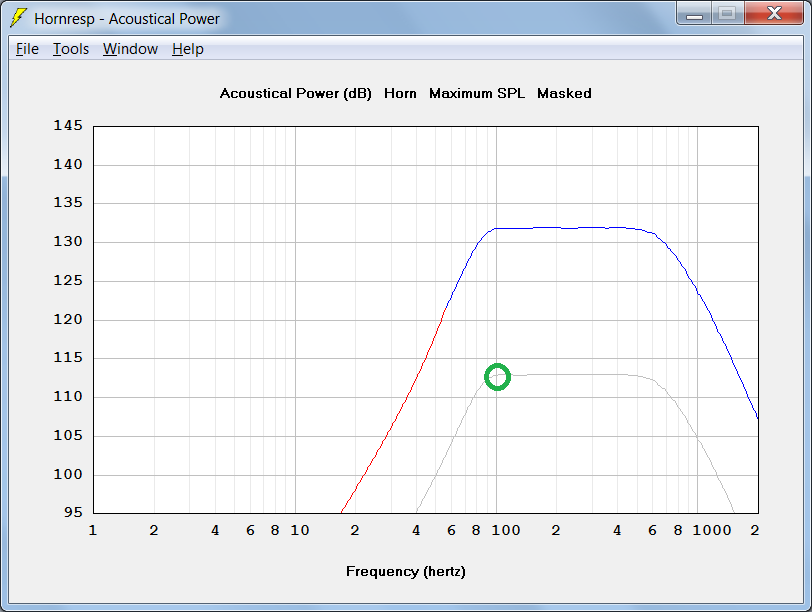Open the Help menu
Viewport: 812px width, 612px height.
(187, 49)
